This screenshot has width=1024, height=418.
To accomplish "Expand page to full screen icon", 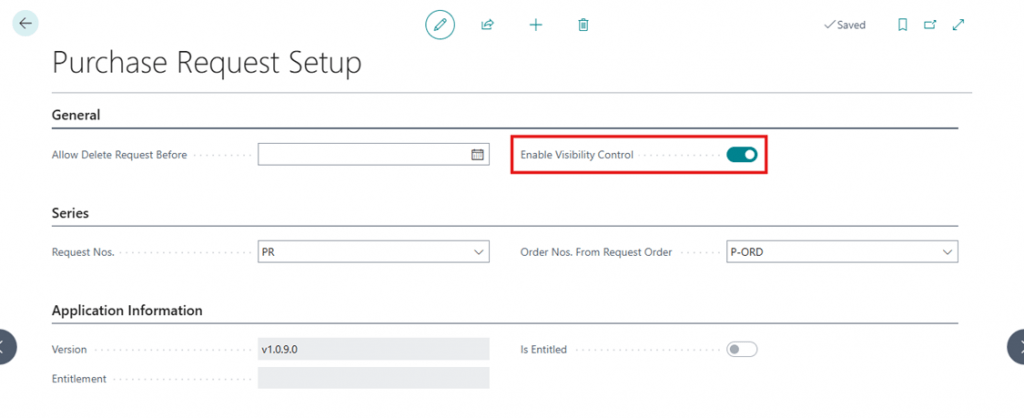I will point(958,24).
